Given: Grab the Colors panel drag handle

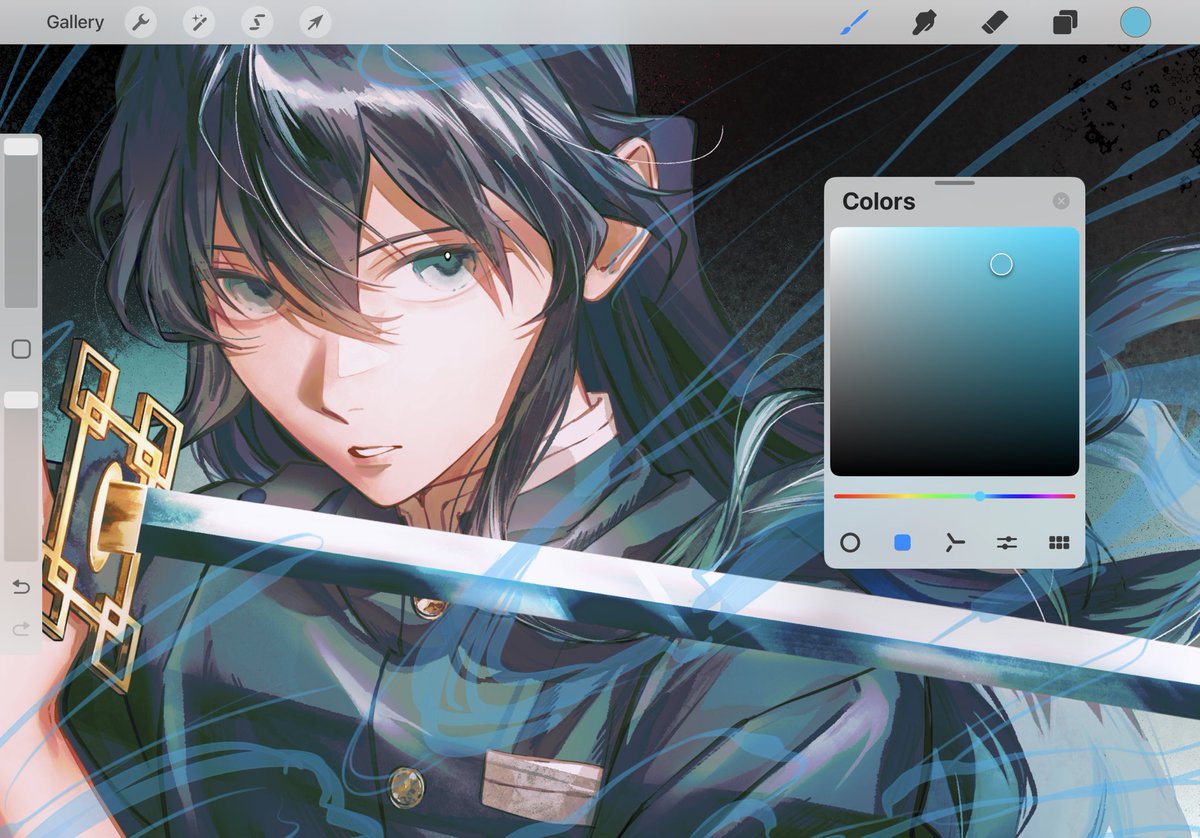Looking at the screenshot, I should point(955,183).
